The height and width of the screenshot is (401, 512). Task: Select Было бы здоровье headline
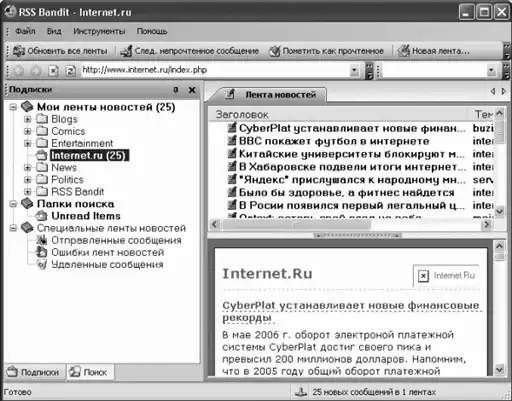coord(347,192)
